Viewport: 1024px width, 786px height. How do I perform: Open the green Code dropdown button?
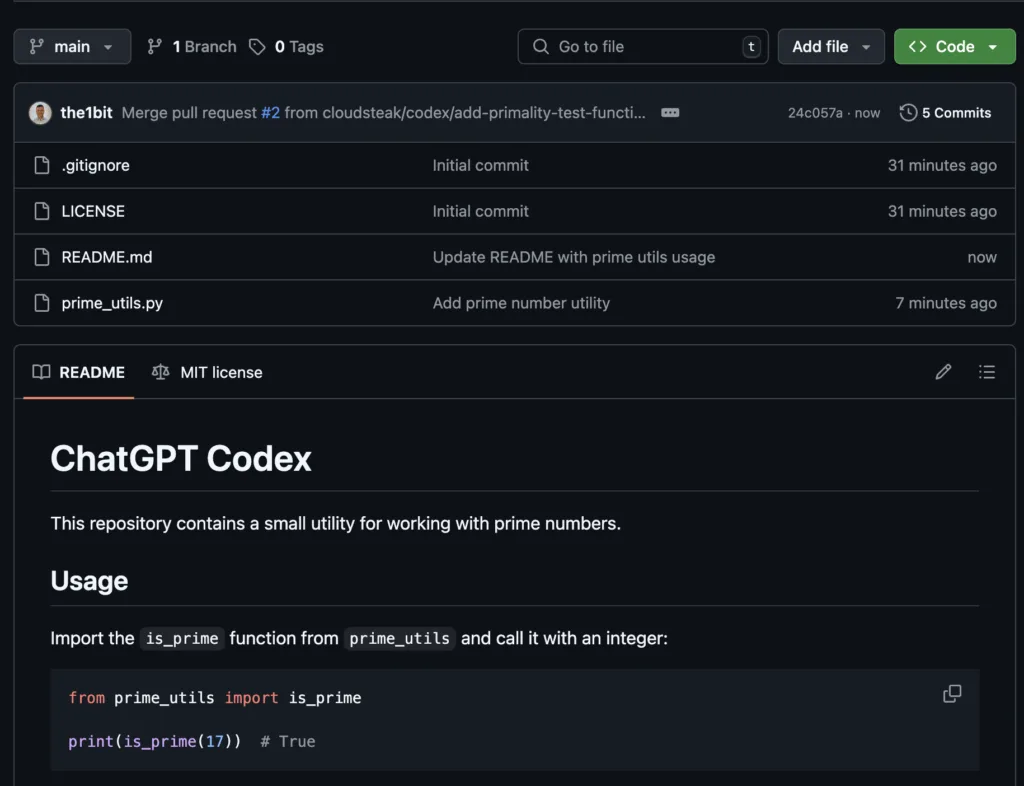click(x=954, y=46)
